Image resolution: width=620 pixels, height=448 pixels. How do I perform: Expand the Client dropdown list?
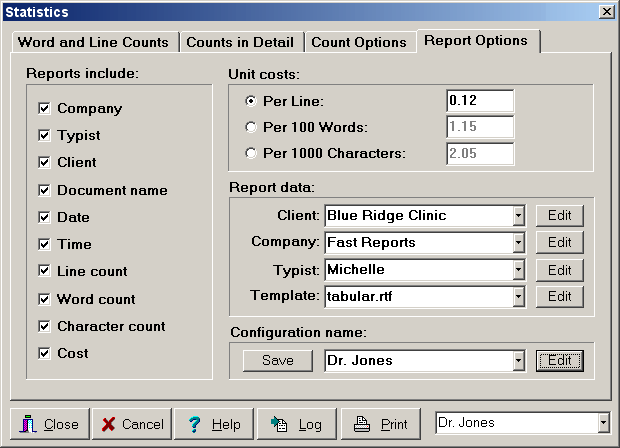518,215
